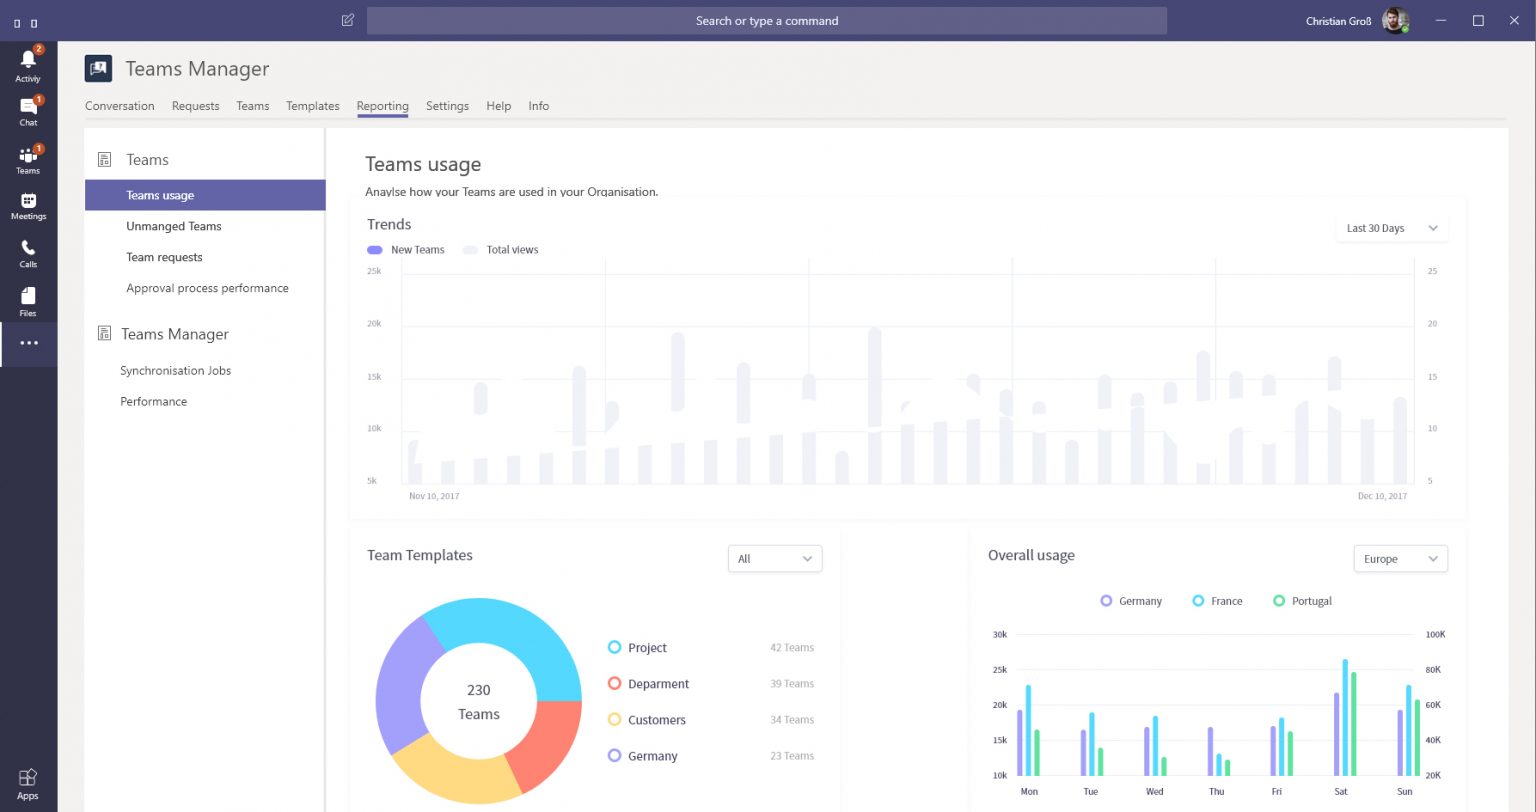Click the Teams Manager section report icon

[104, 333]
